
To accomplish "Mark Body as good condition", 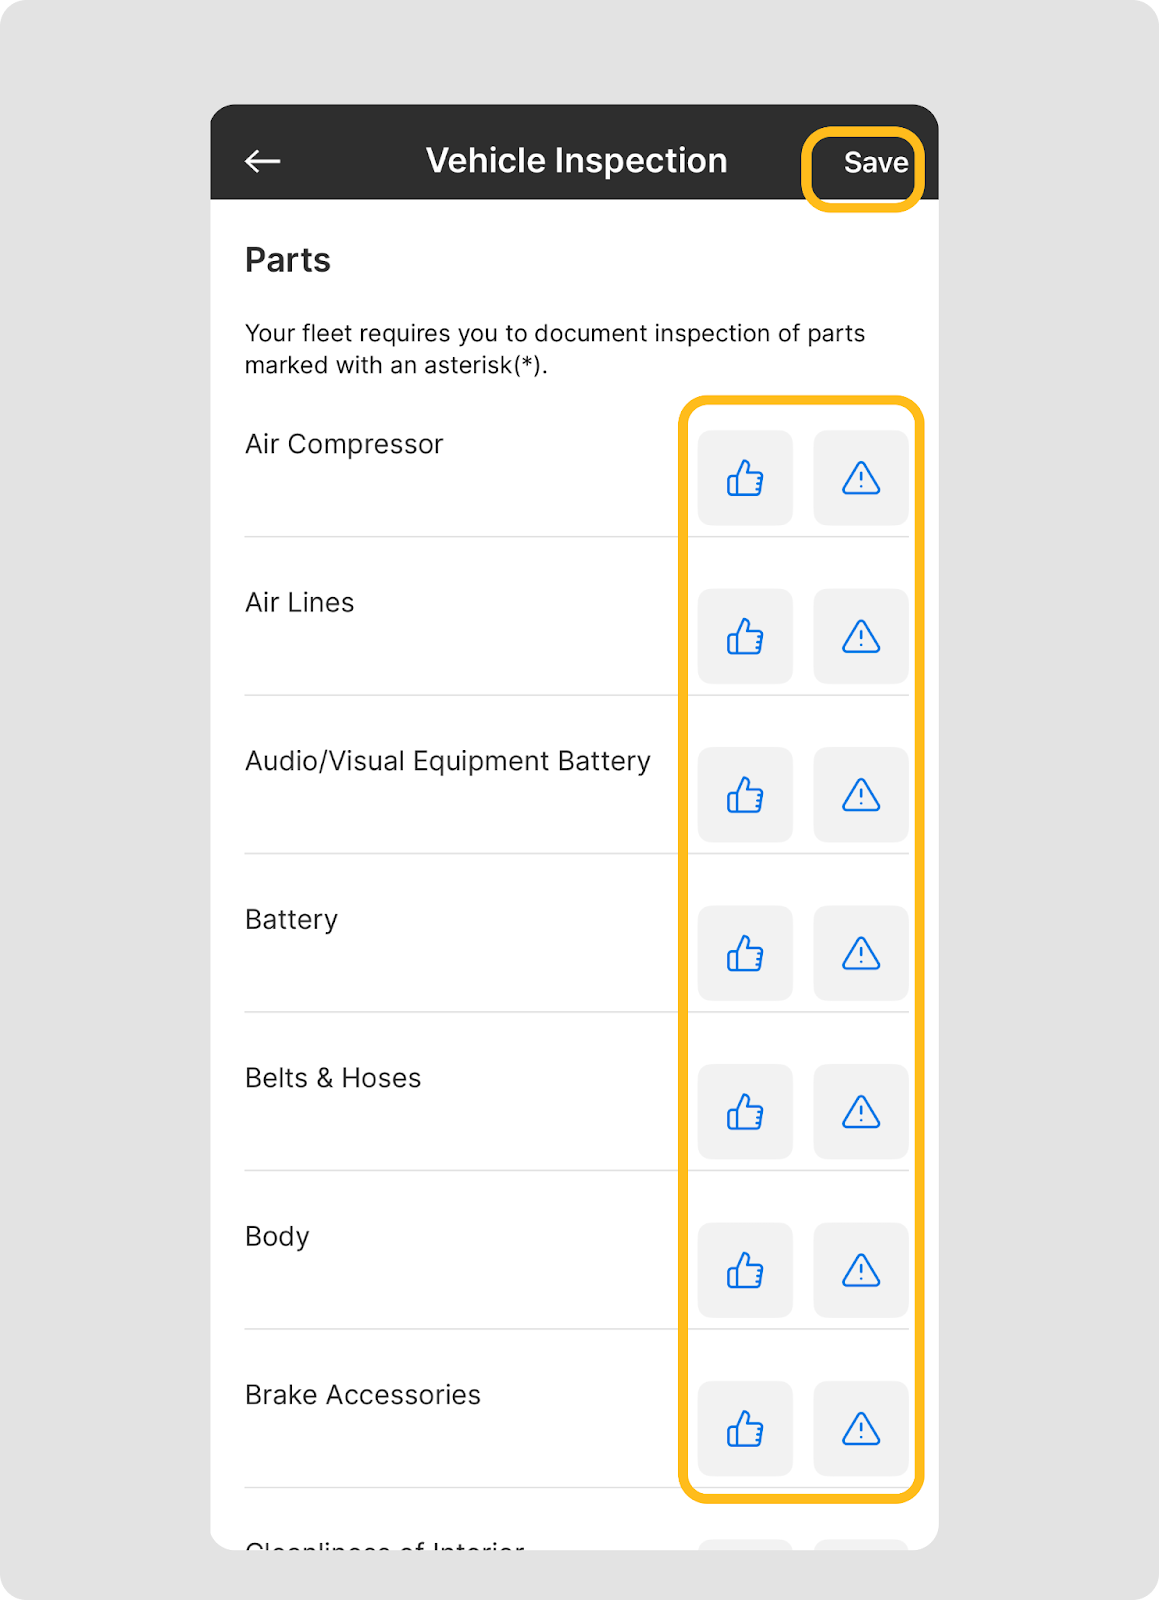I will [745, 1270].
